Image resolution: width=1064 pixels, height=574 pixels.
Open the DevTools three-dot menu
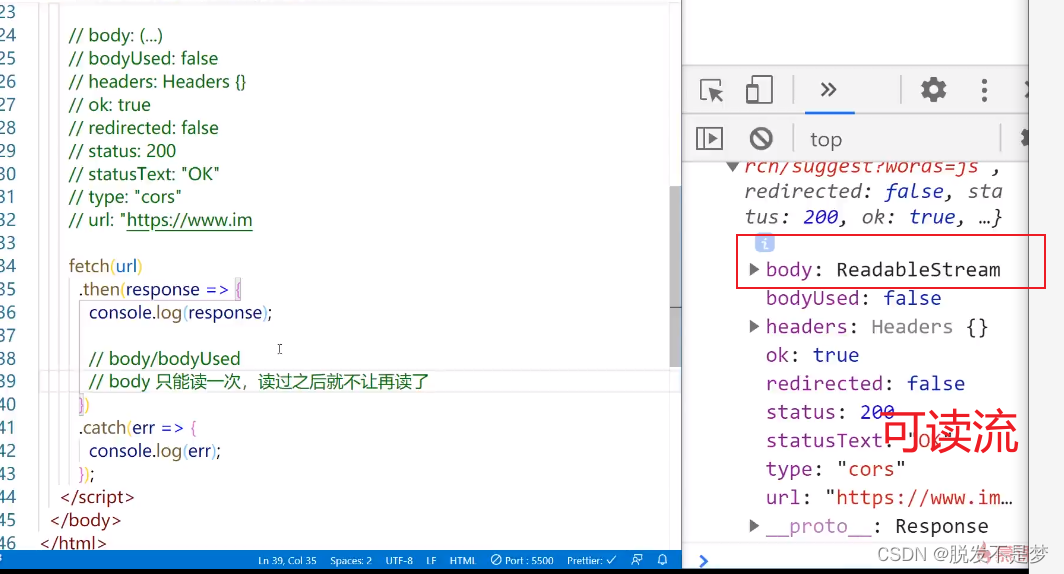pos(984,90)
